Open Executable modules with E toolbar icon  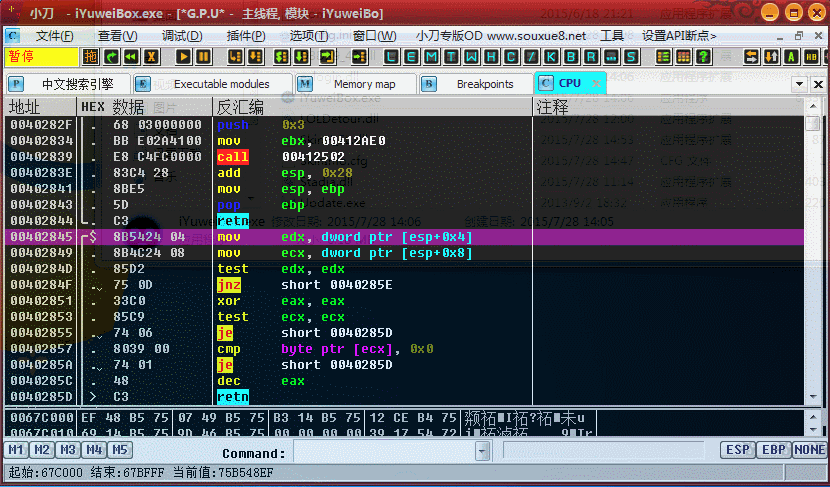[411, 57]
